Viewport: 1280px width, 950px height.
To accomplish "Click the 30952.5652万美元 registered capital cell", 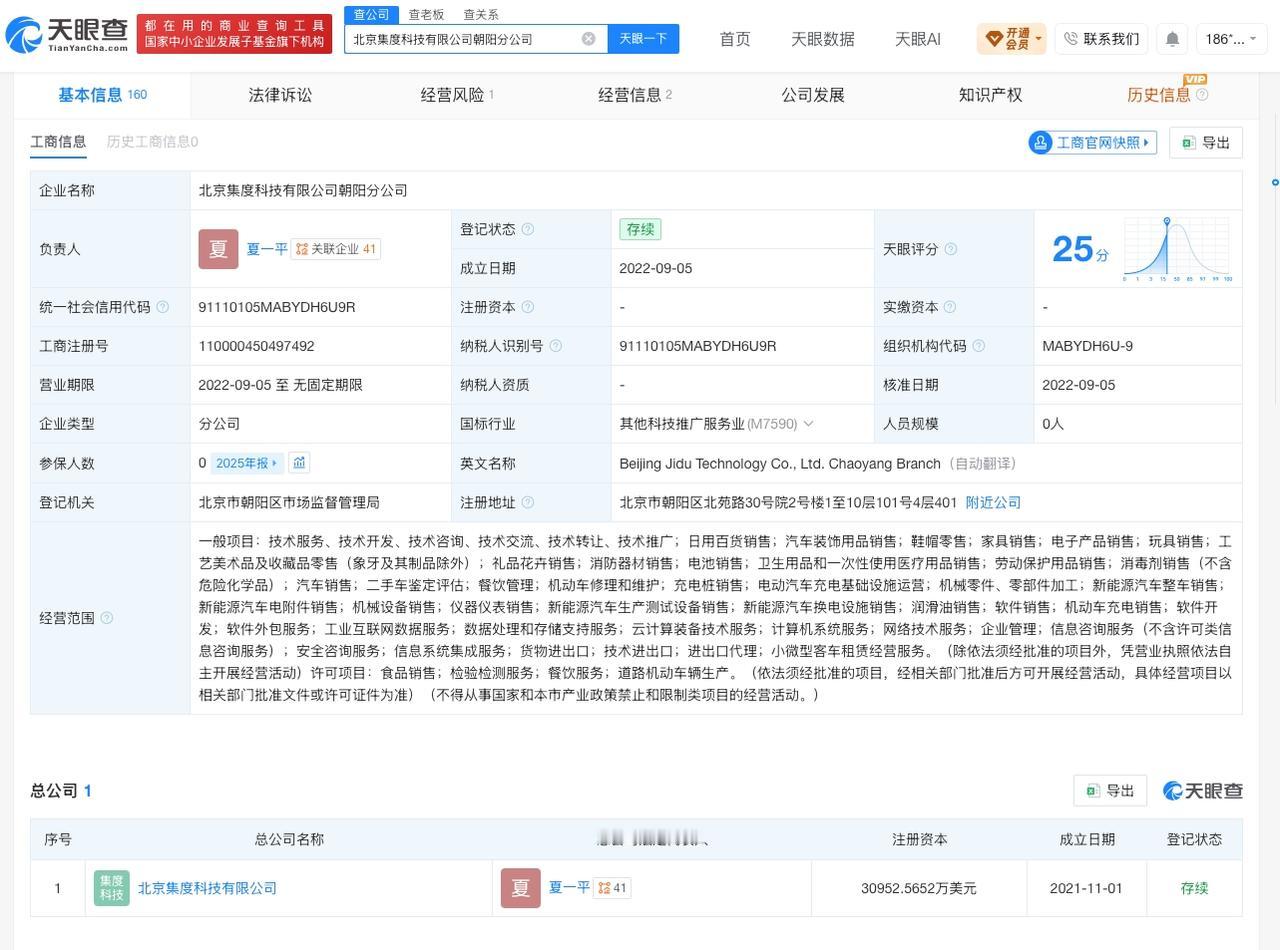I will point(919,888).
